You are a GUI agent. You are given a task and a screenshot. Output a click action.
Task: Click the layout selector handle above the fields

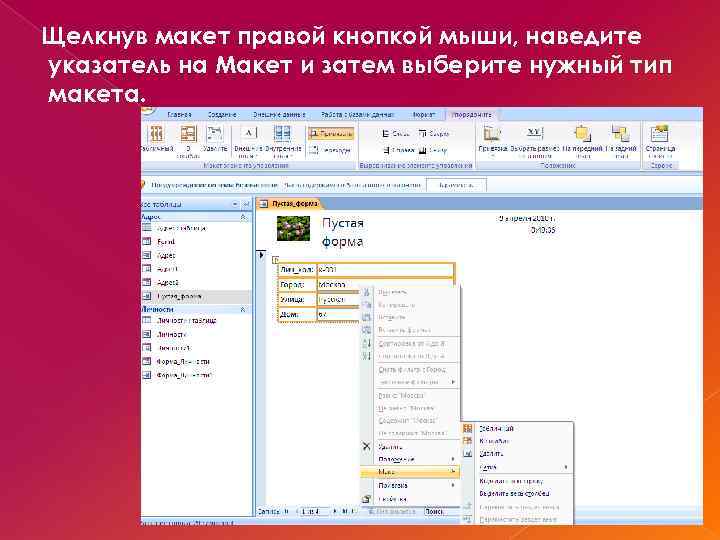(x=275, y=260)
